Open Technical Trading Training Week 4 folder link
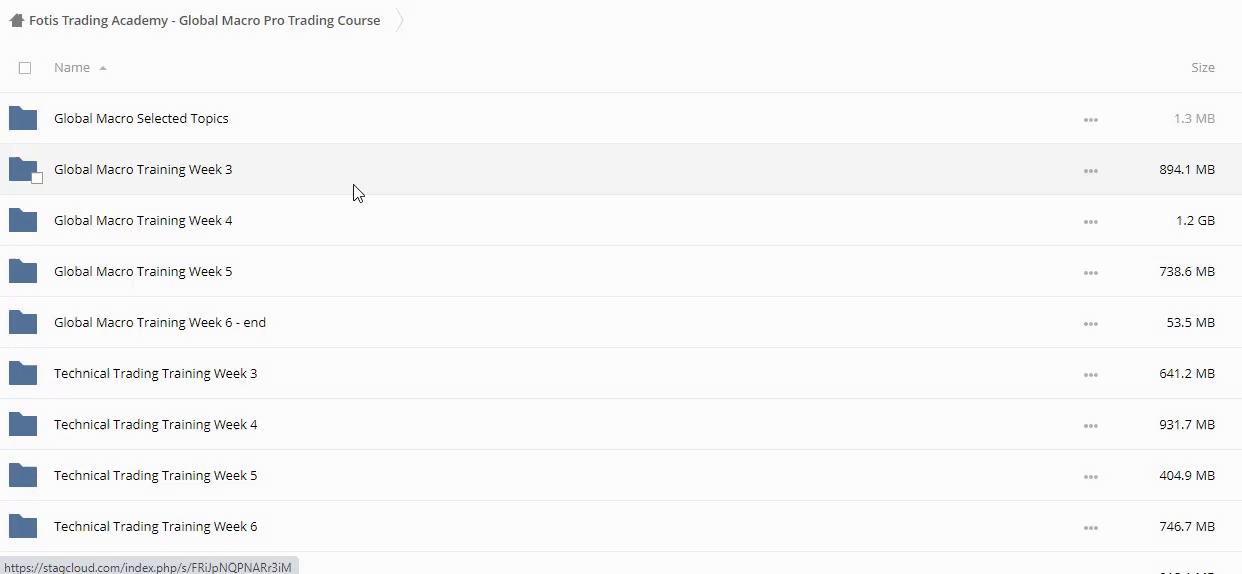The image size is (1242, 574). click(x=155, y=425)
